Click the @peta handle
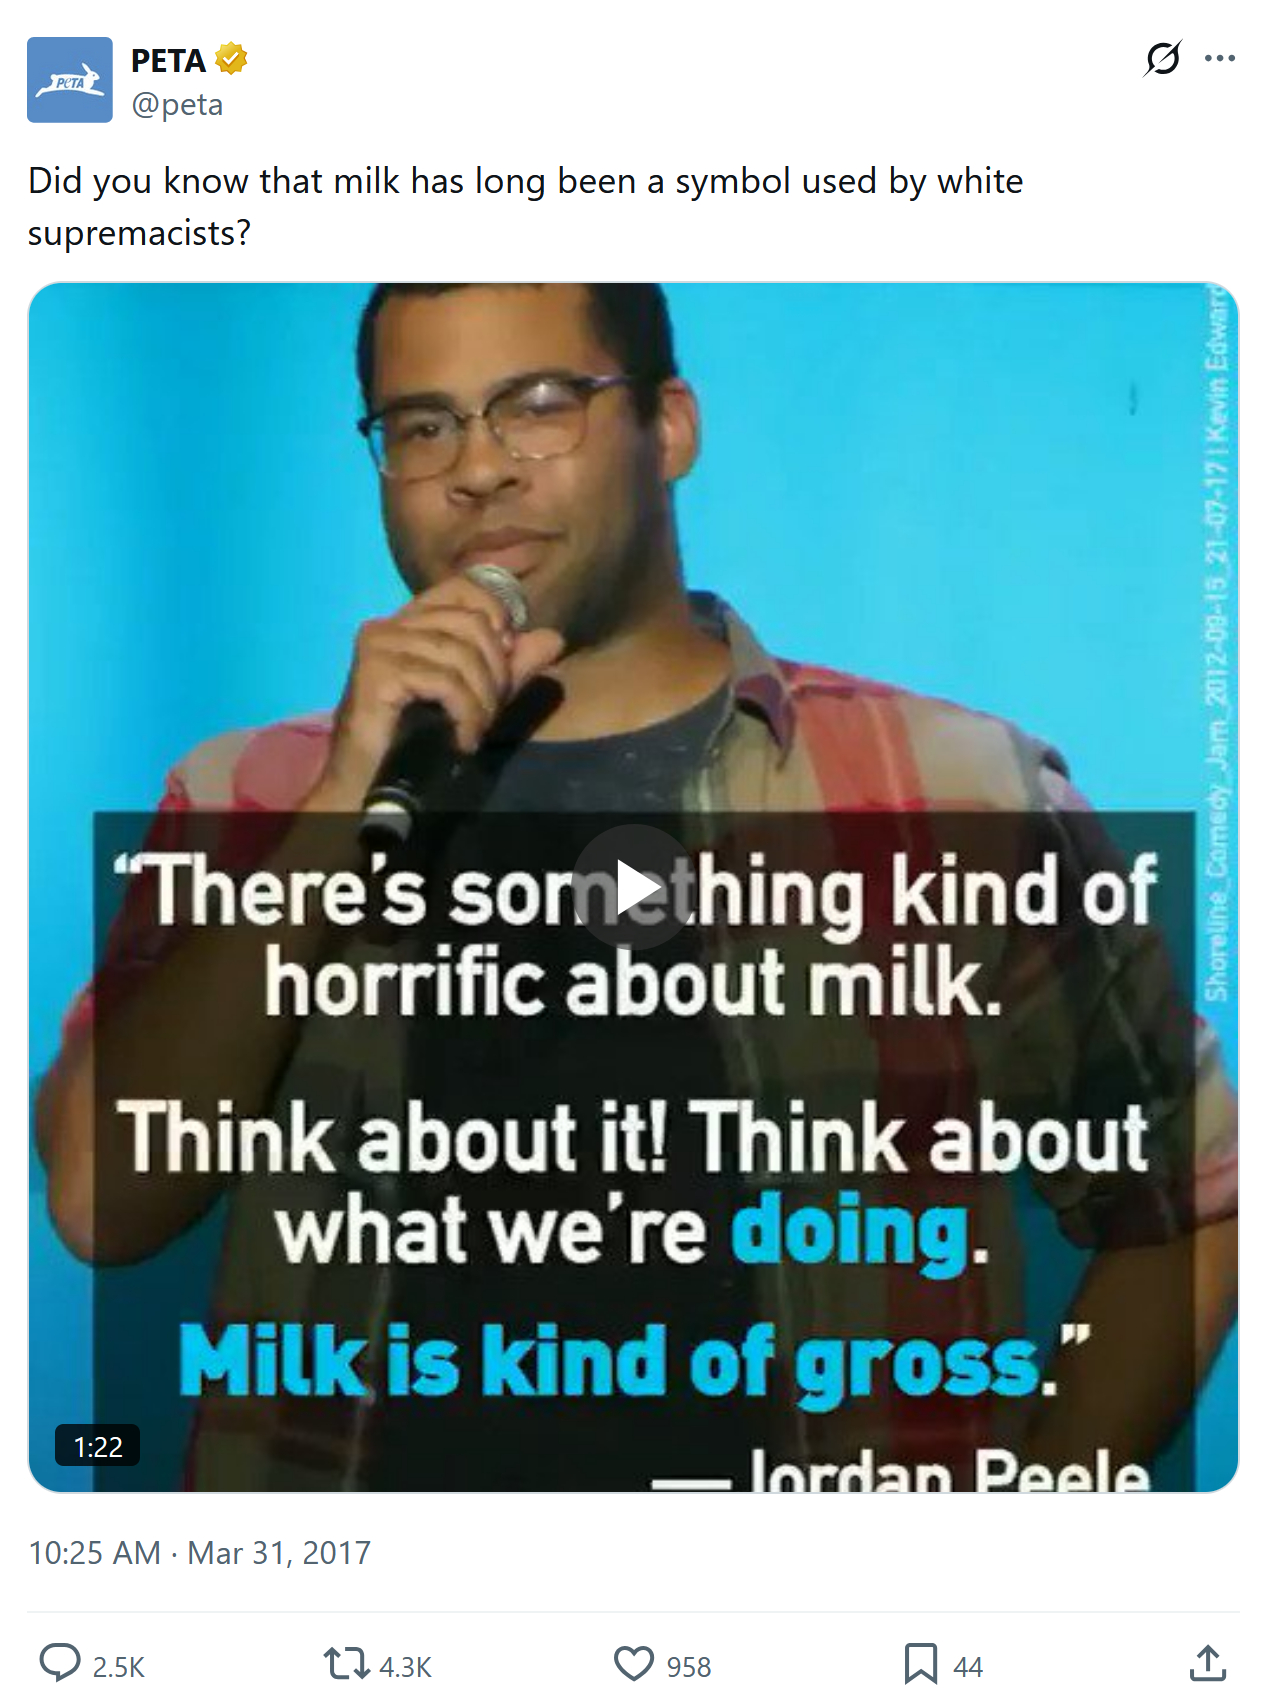The height and width of the screenshot is (1708, 1271). pyautogui.click(x=177, y=105)
